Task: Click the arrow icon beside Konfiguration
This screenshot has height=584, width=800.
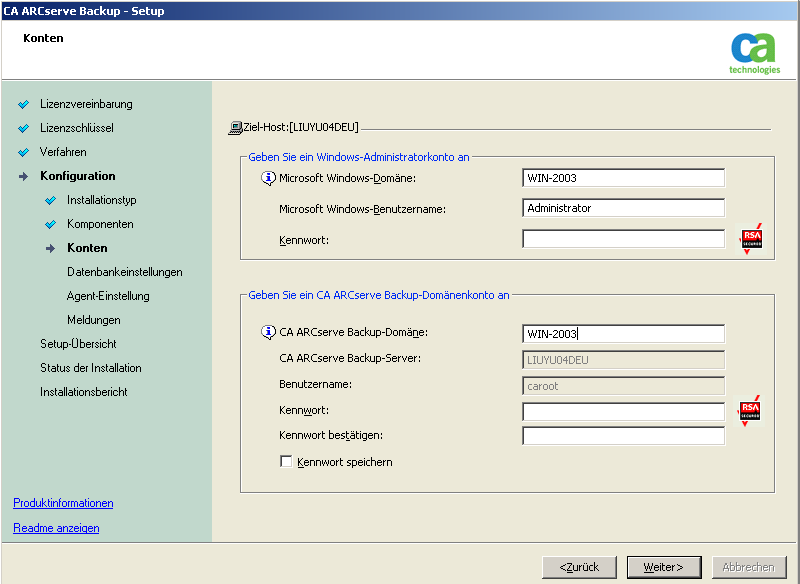Action: pyautogui.click(x=24, y=176)
